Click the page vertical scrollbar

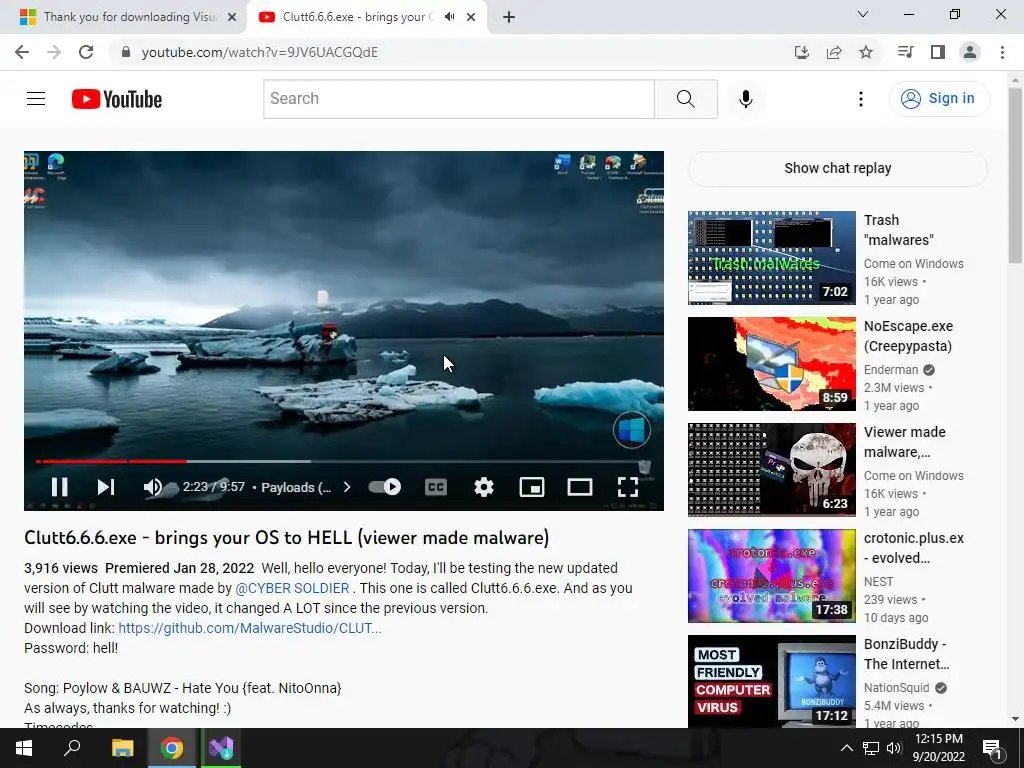coord(1016,176)
